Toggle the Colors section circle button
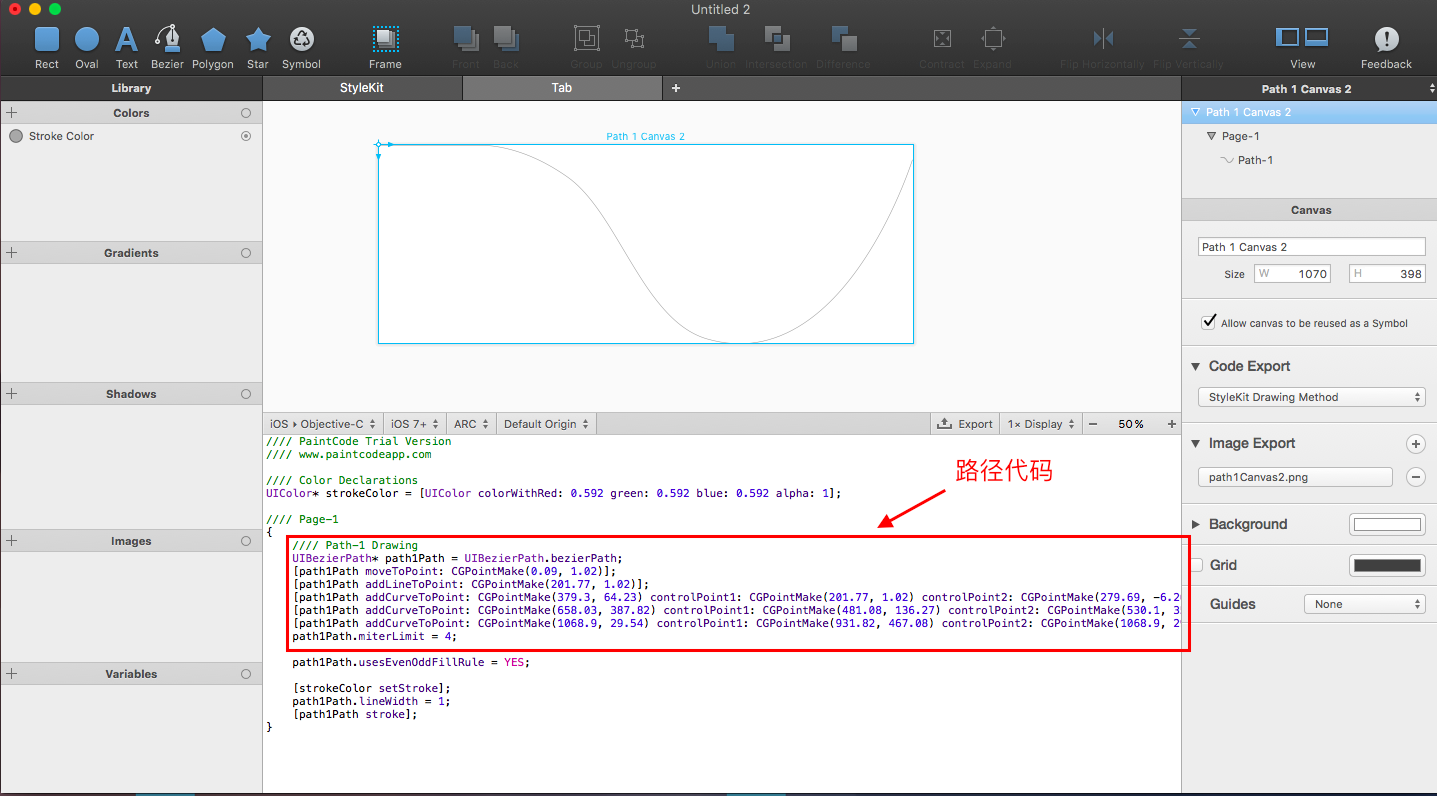This screenshot has height=796, width=1437. click(246, 113)
